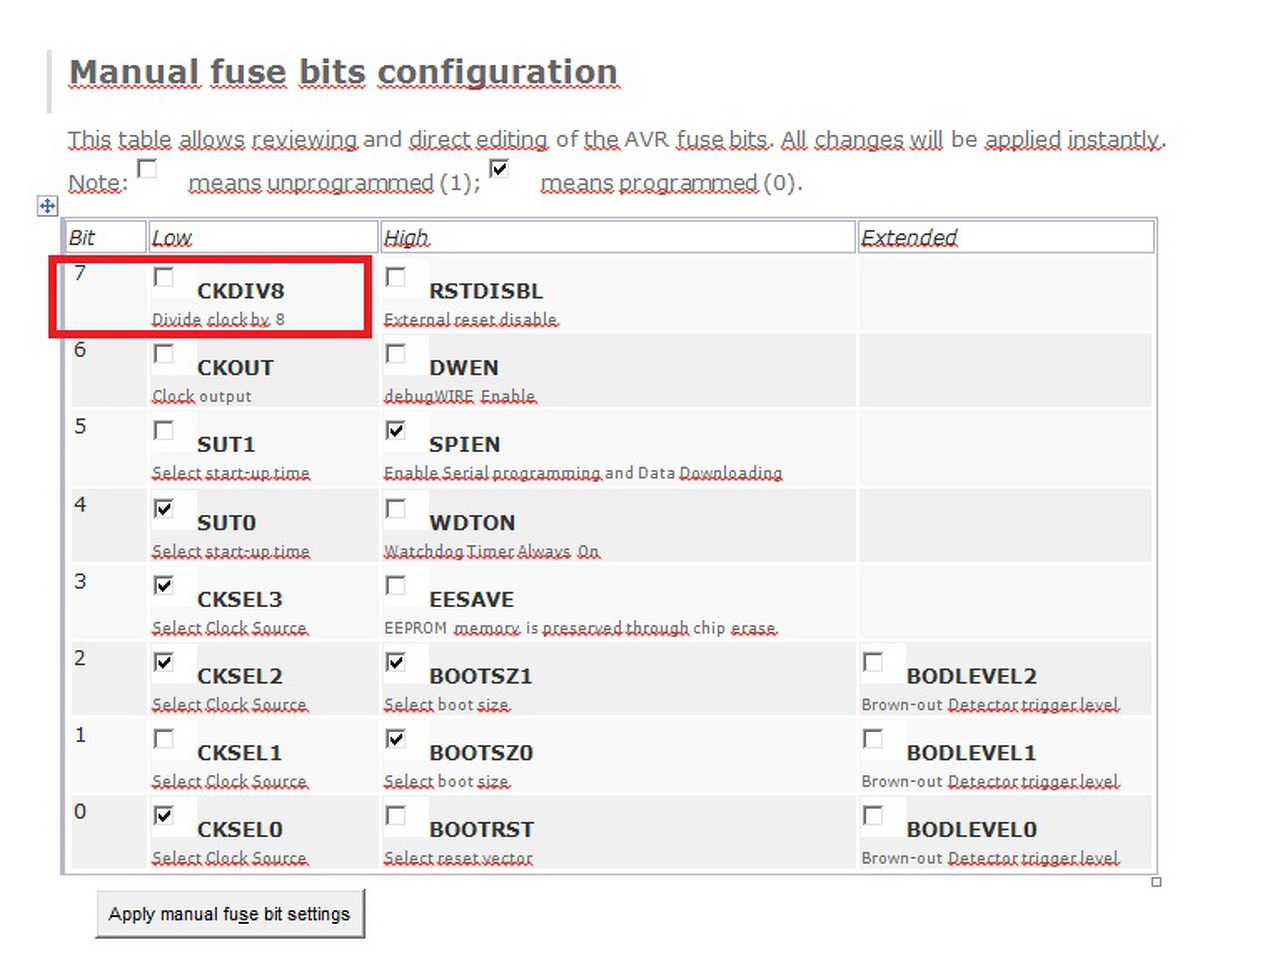
Task: Toggle the BODLEVEL0 checkbox
Action: click(x=873, y=816)
